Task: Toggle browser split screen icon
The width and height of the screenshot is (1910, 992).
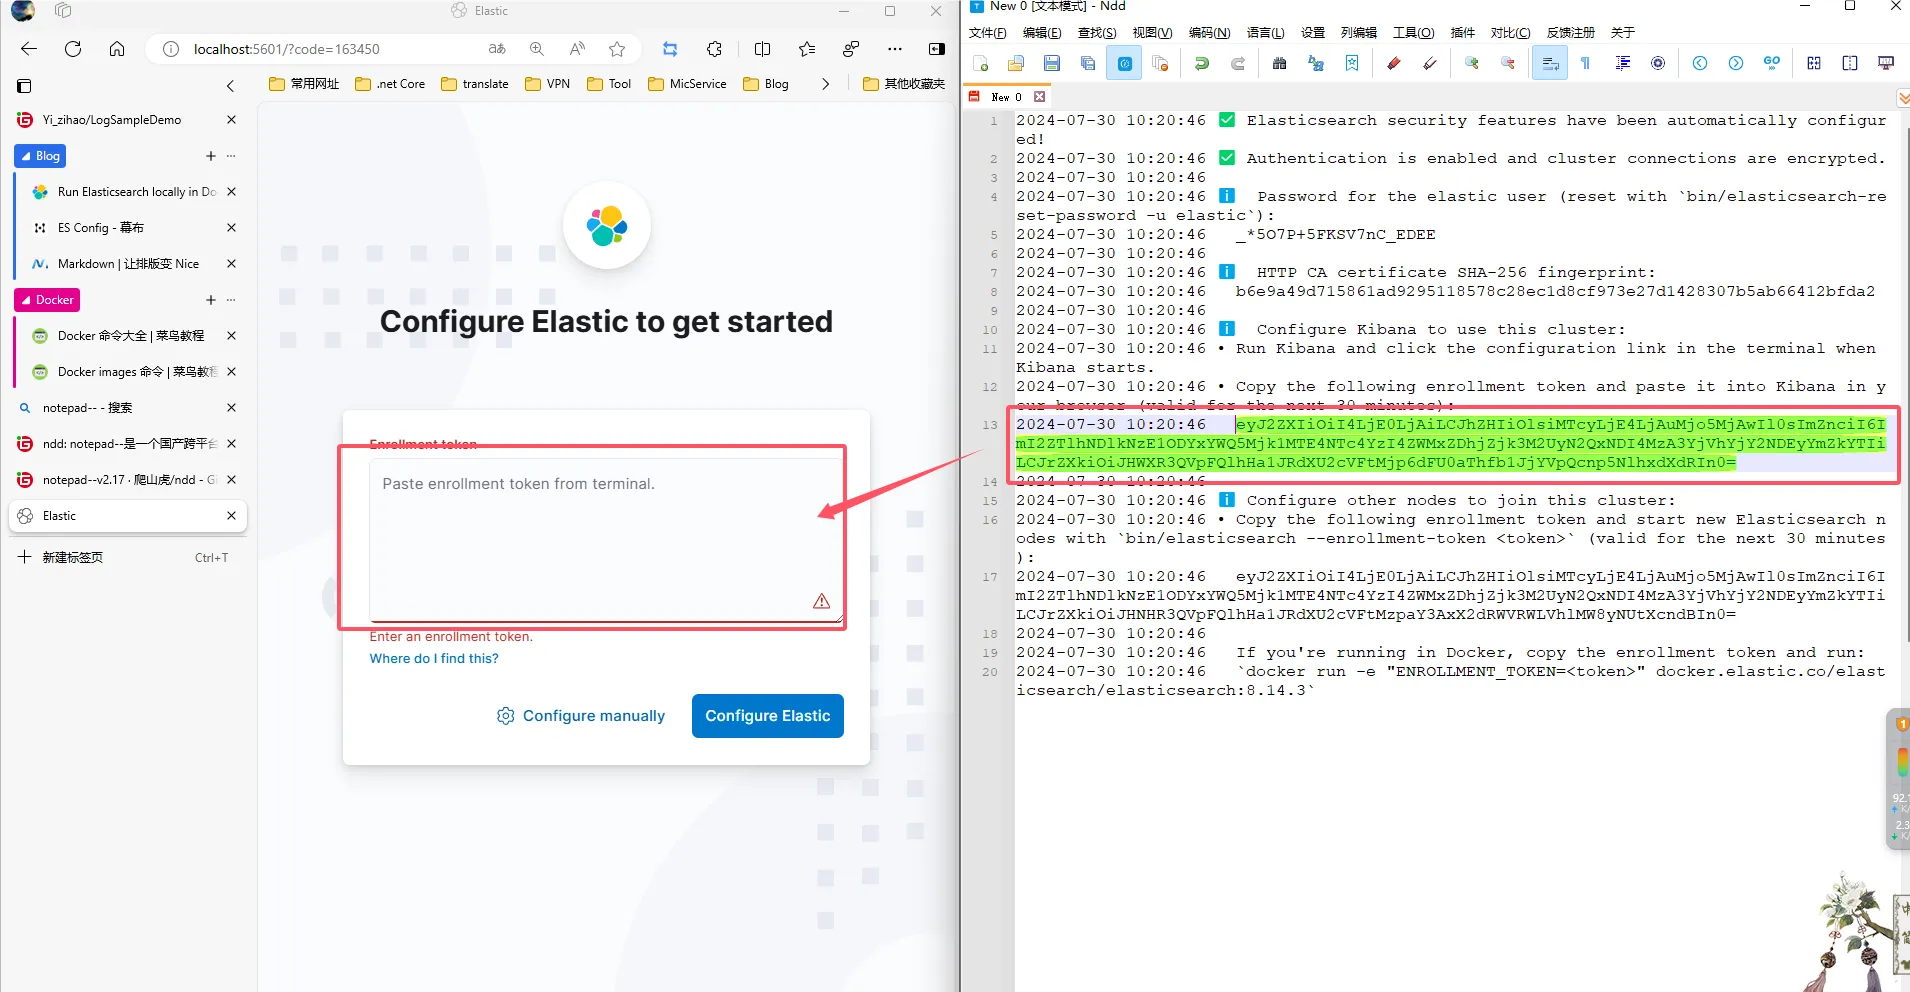Action: [x=762, y=49]
